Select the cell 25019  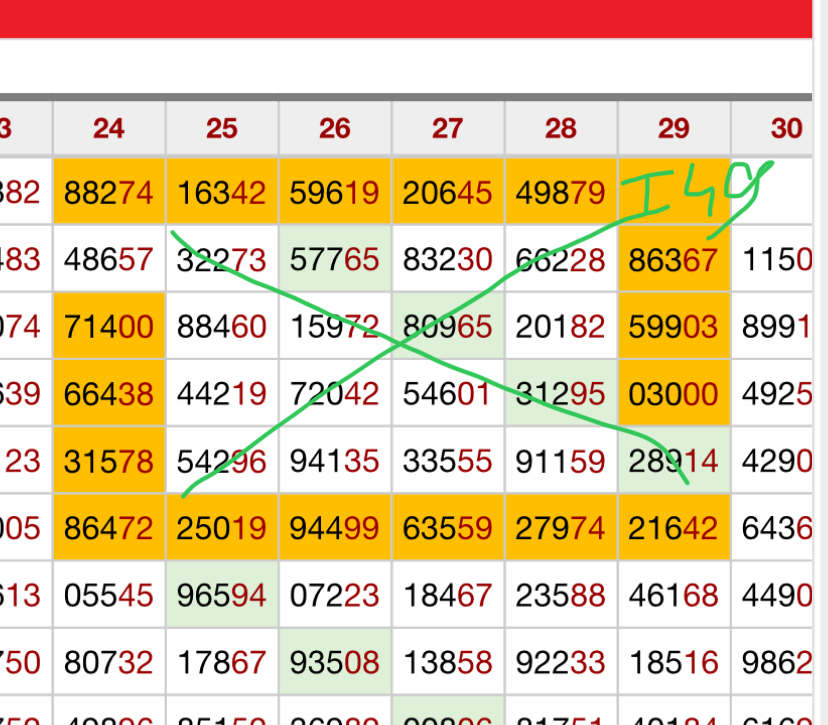[x=222, y=528]
